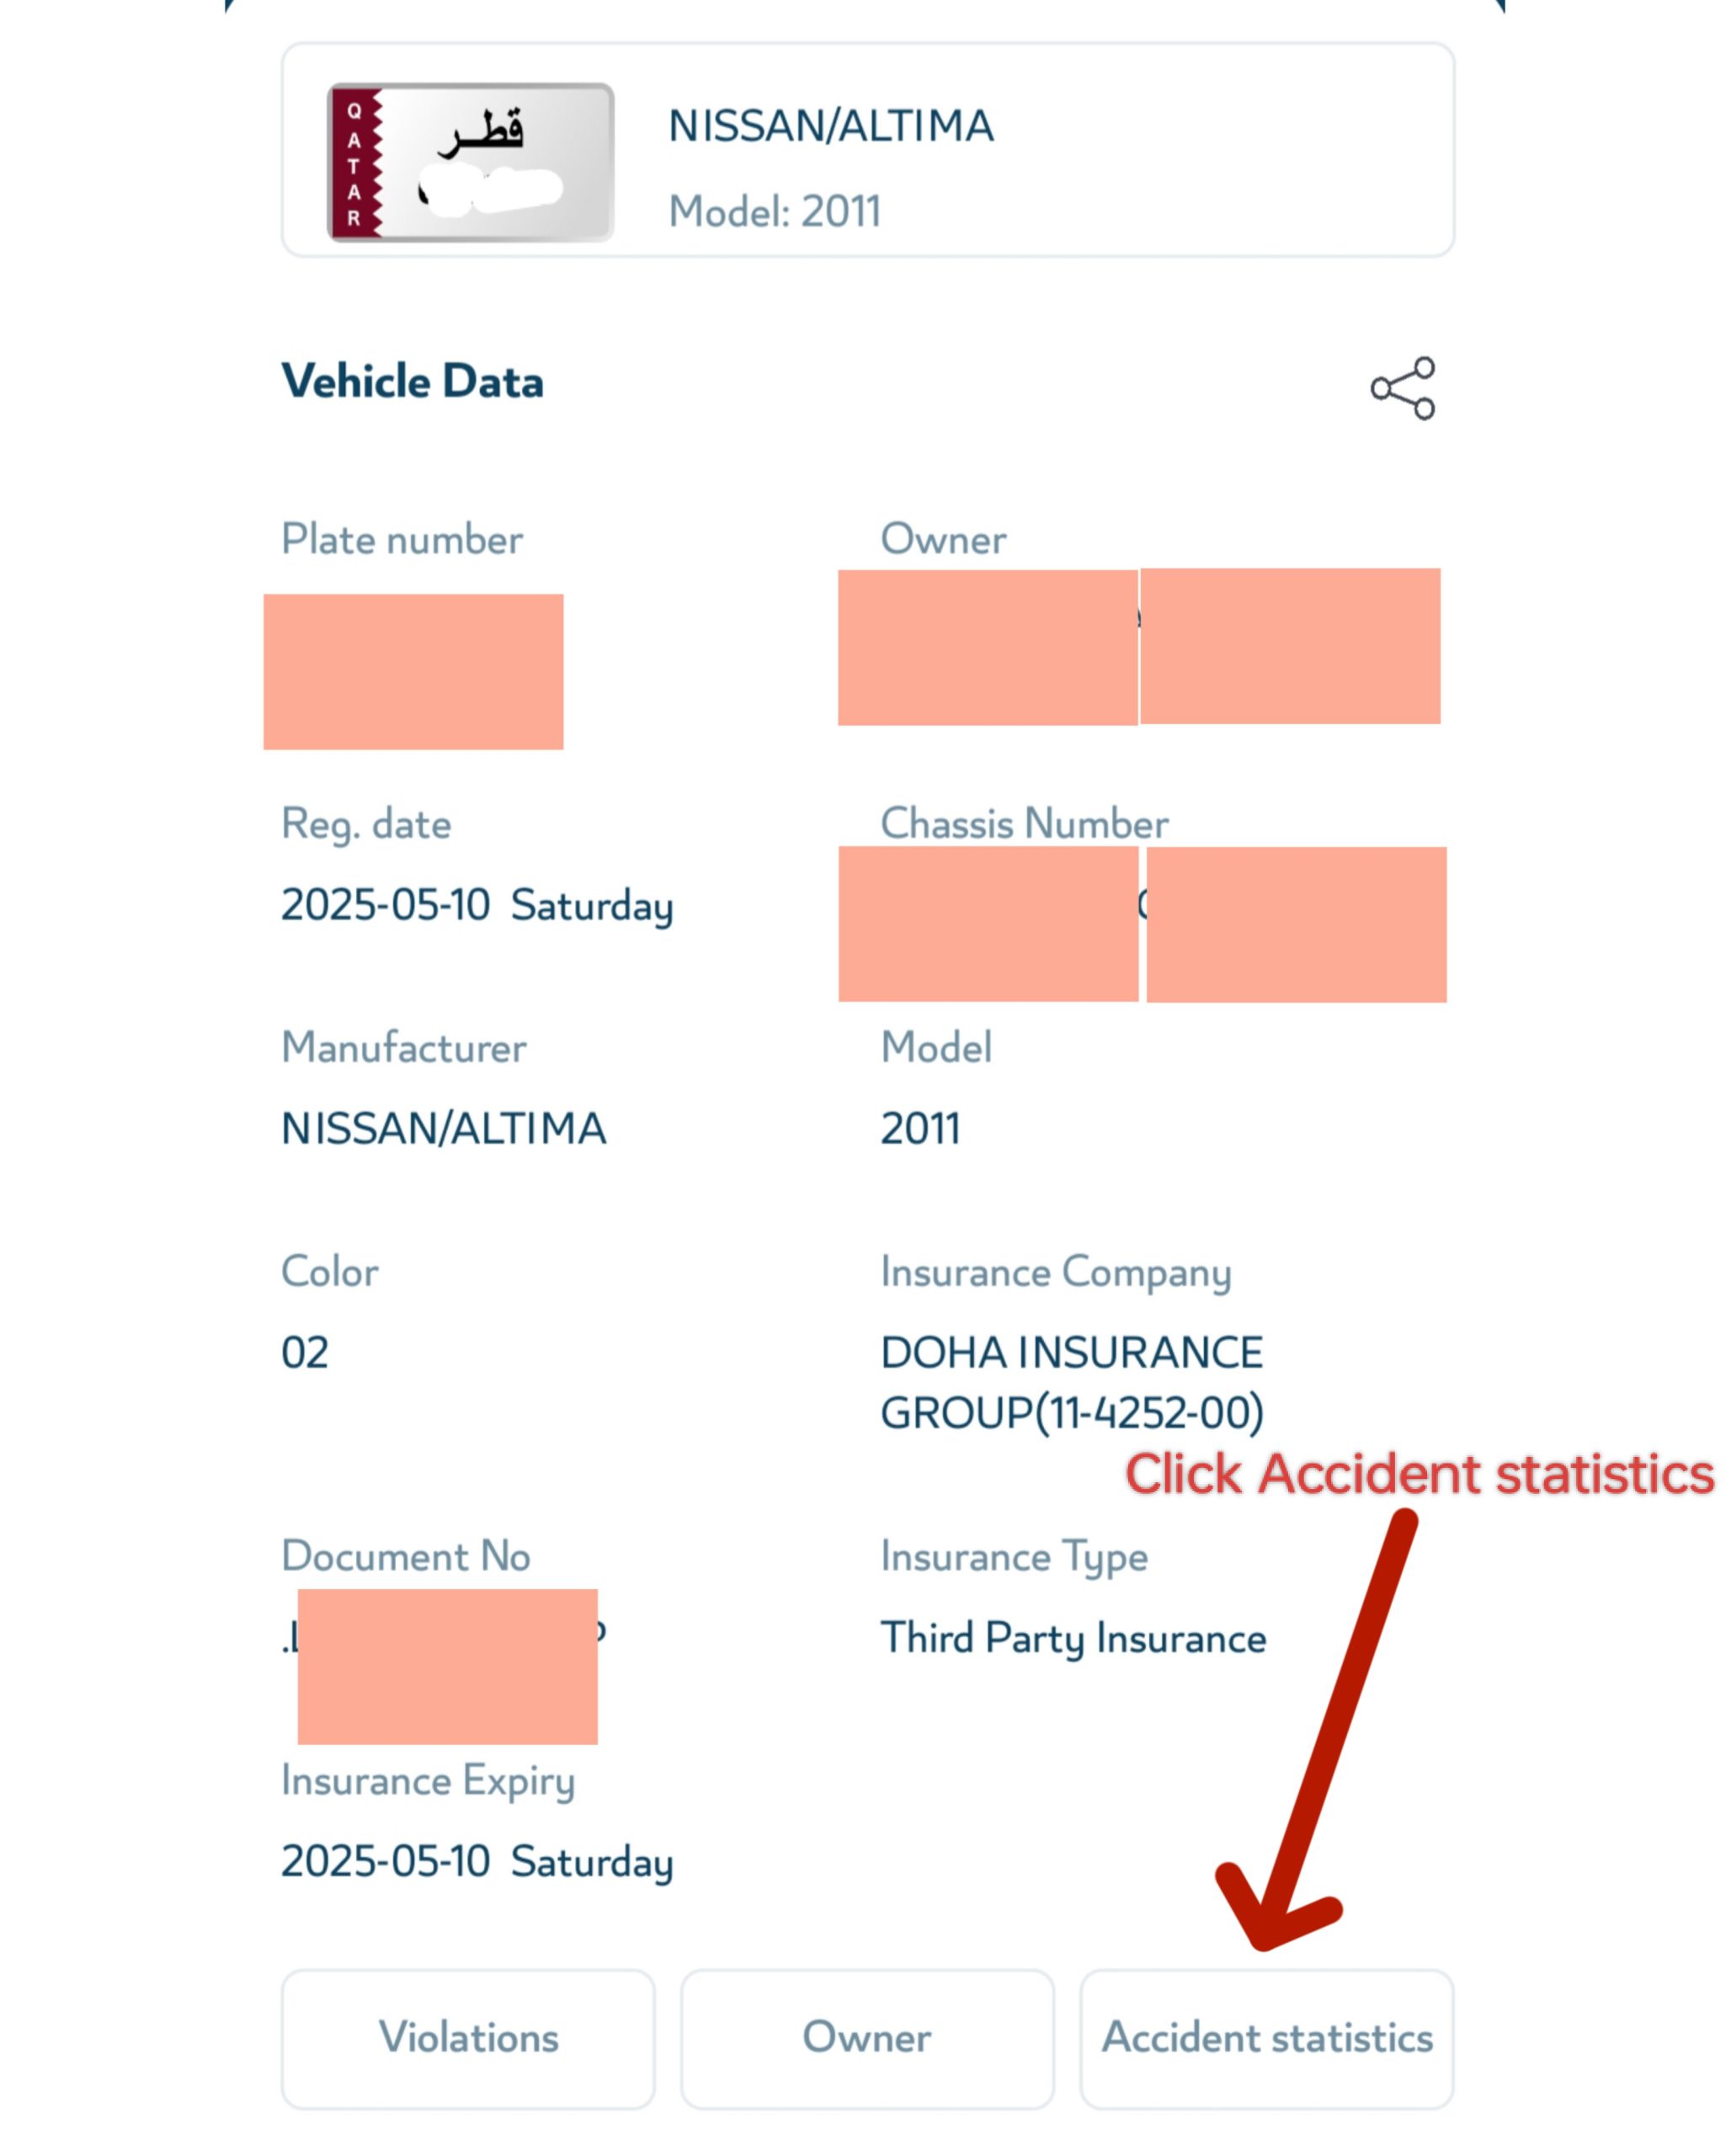Click the Third Party Insurance value
The width and height of the screenshot is (1726, 2156).
(x=1072, y=1639)
